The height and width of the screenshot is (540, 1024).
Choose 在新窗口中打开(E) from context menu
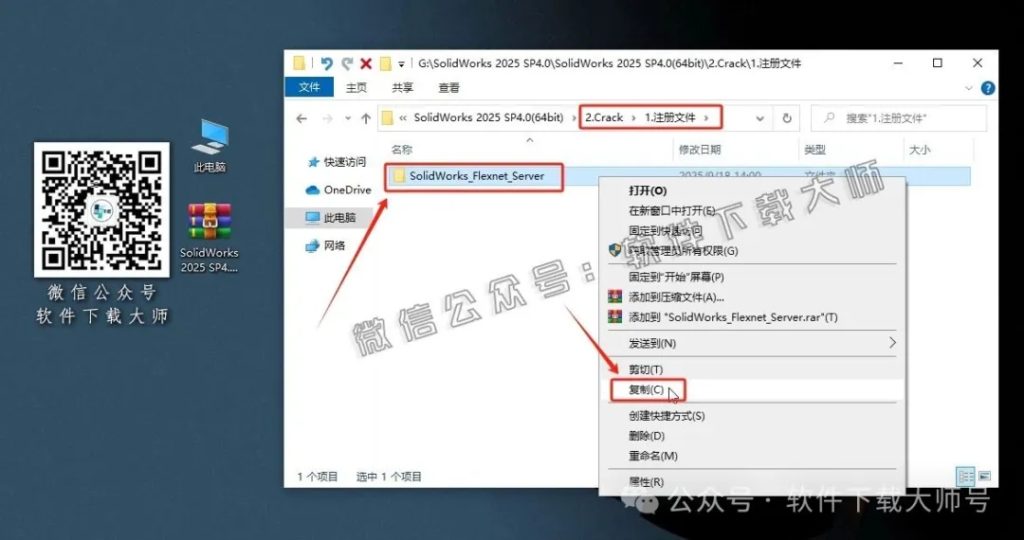tap(752, 210)
